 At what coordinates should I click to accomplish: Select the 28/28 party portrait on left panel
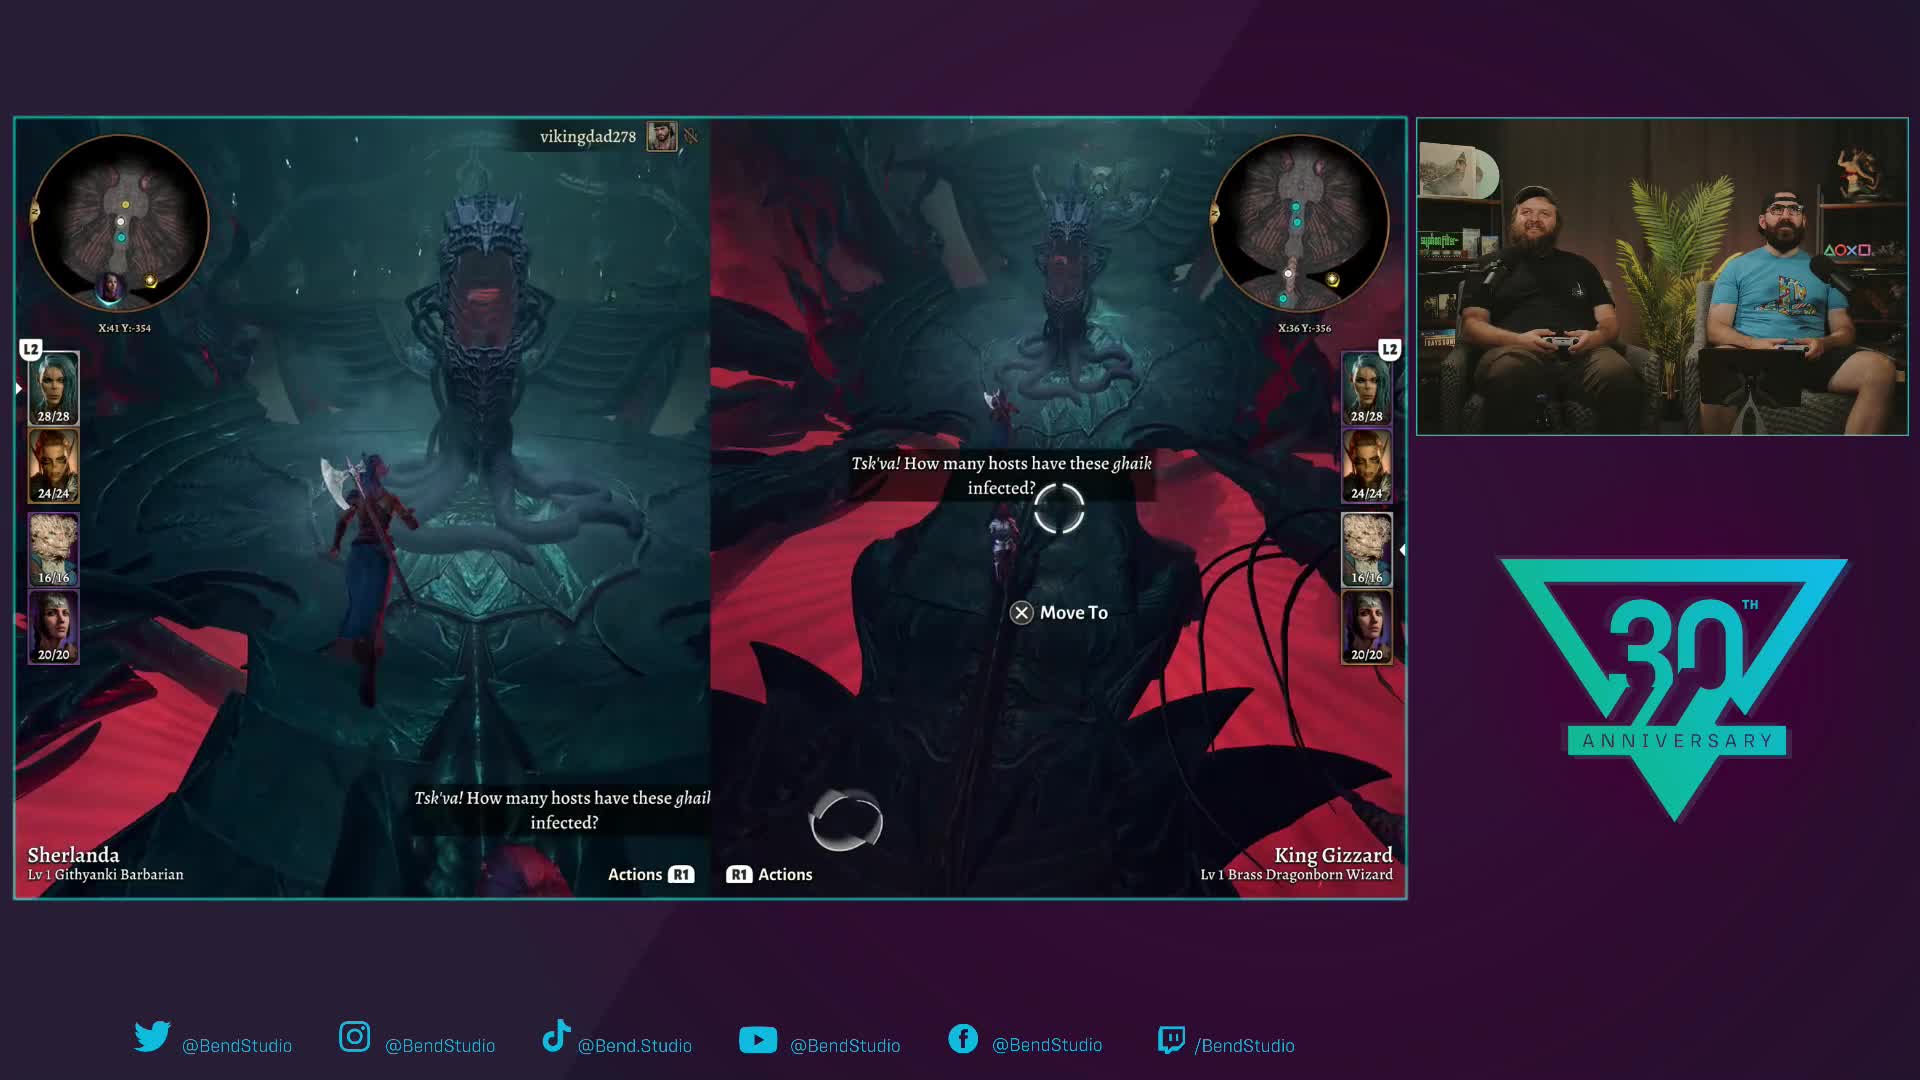click(53, 388)
